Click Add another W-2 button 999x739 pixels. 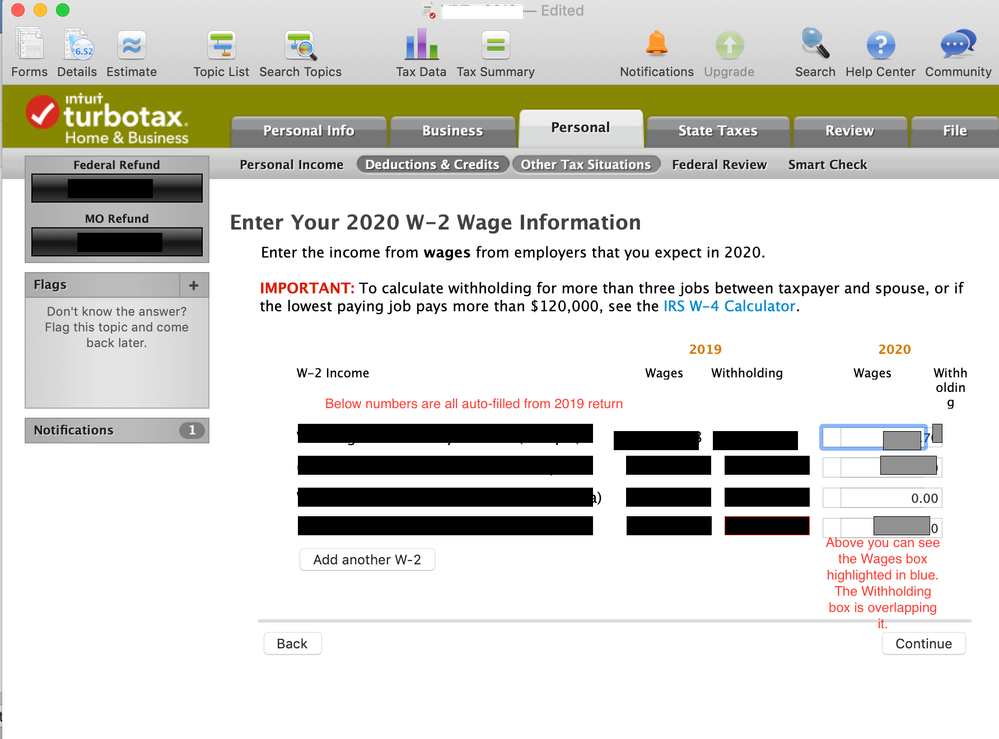point(367,560)
